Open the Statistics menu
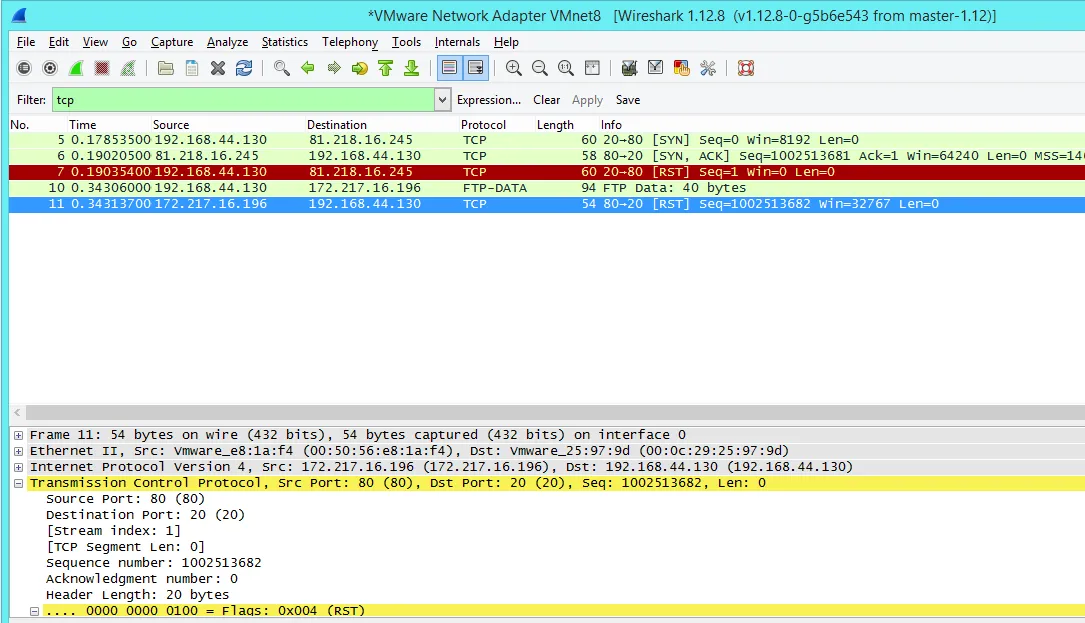 tap(284, 42)
